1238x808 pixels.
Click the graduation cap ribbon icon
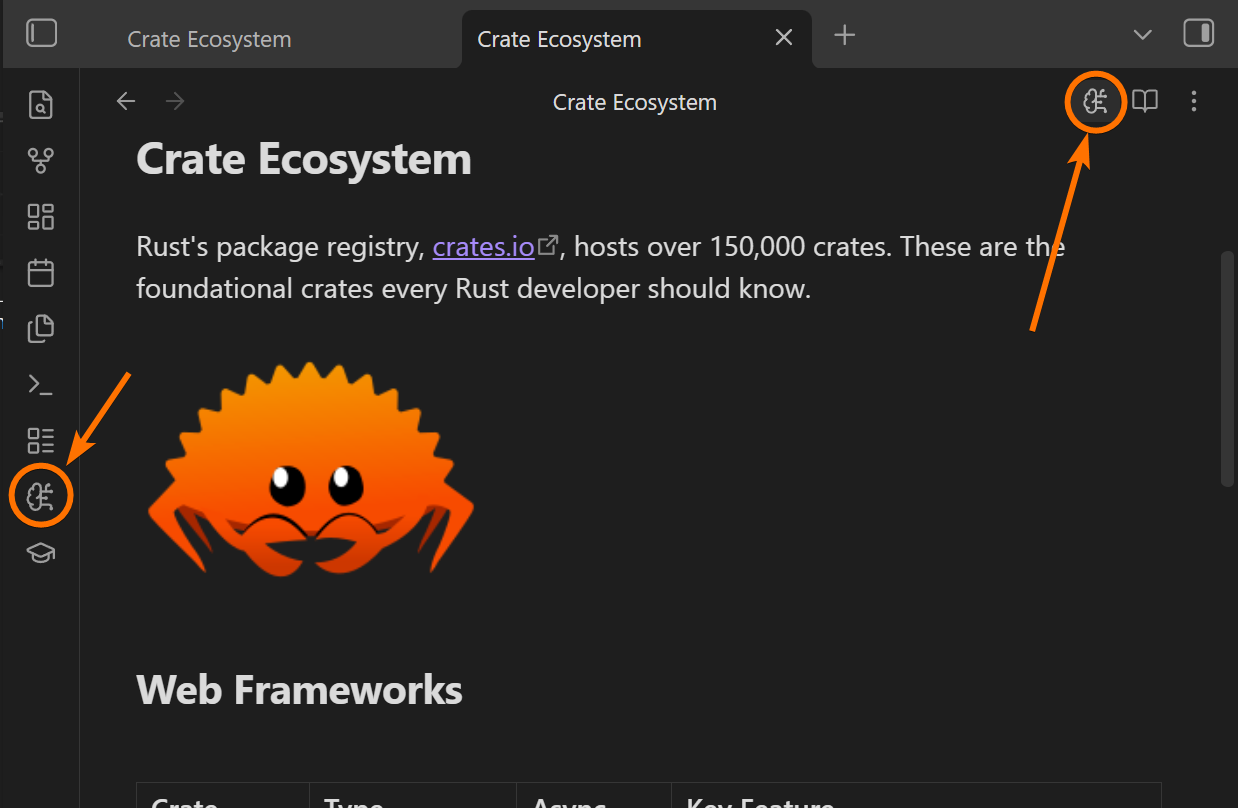click(41, 552)
